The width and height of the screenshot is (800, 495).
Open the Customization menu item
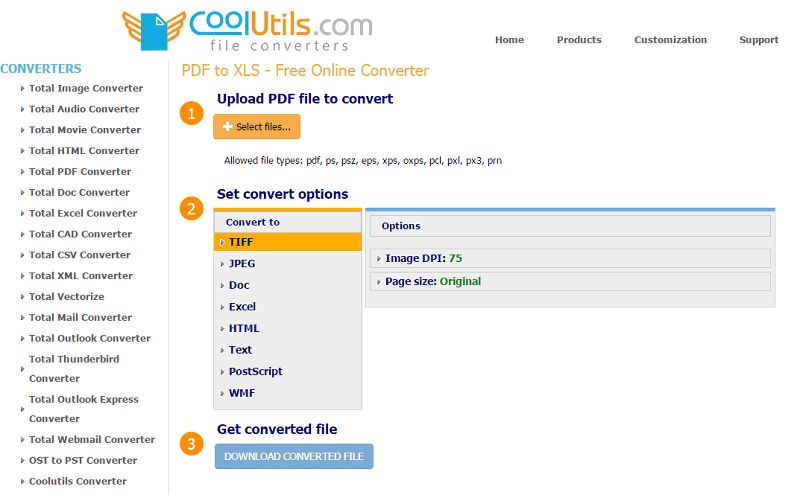tap(670, 40)
